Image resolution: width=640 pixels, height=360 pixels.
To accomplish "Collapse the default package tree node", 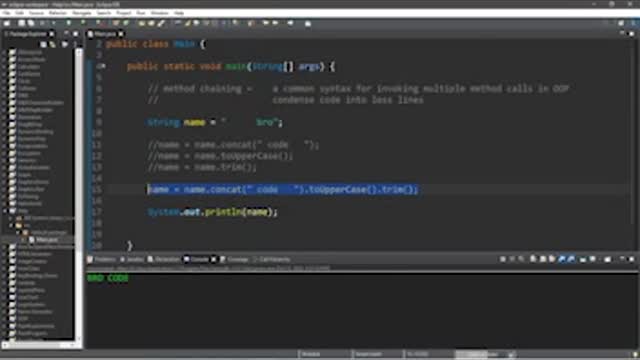I will pos(18,232).
